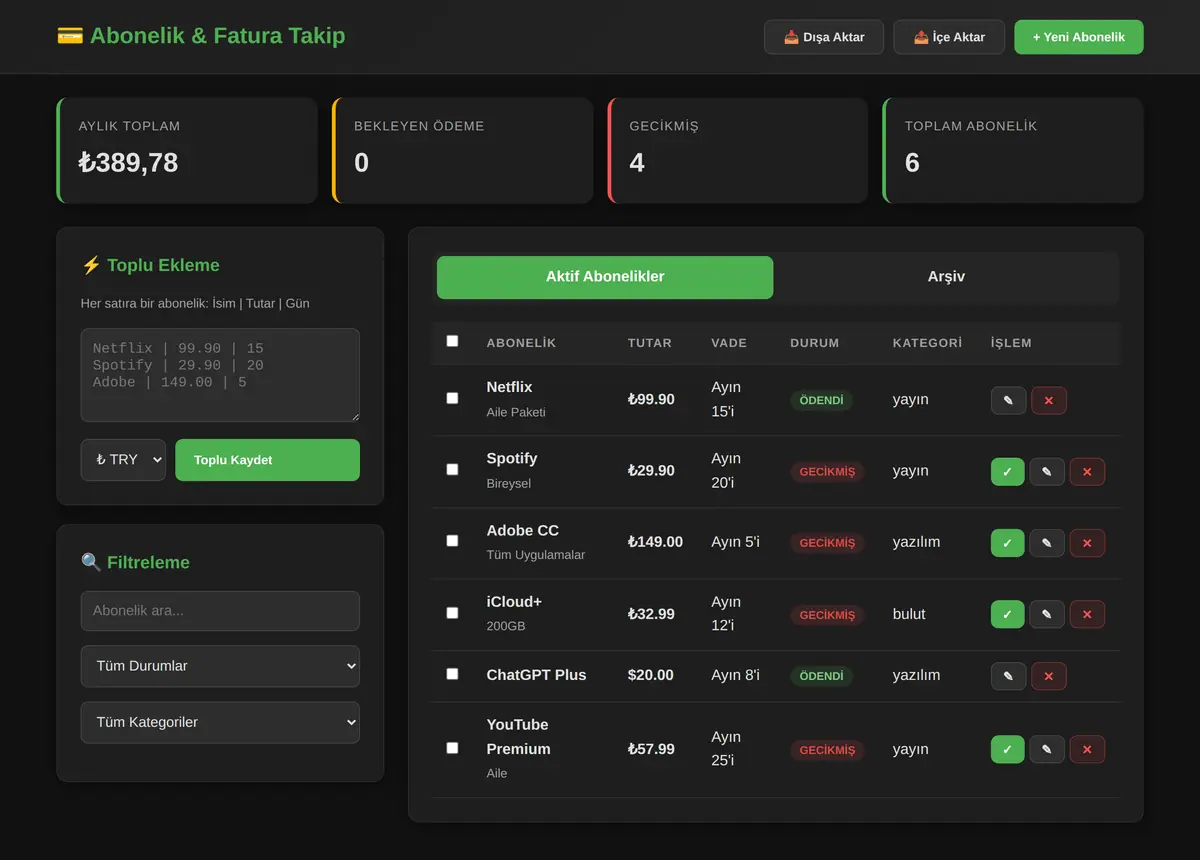
Task: Click the Abonelik ara search field
Action: pos(220,611)
